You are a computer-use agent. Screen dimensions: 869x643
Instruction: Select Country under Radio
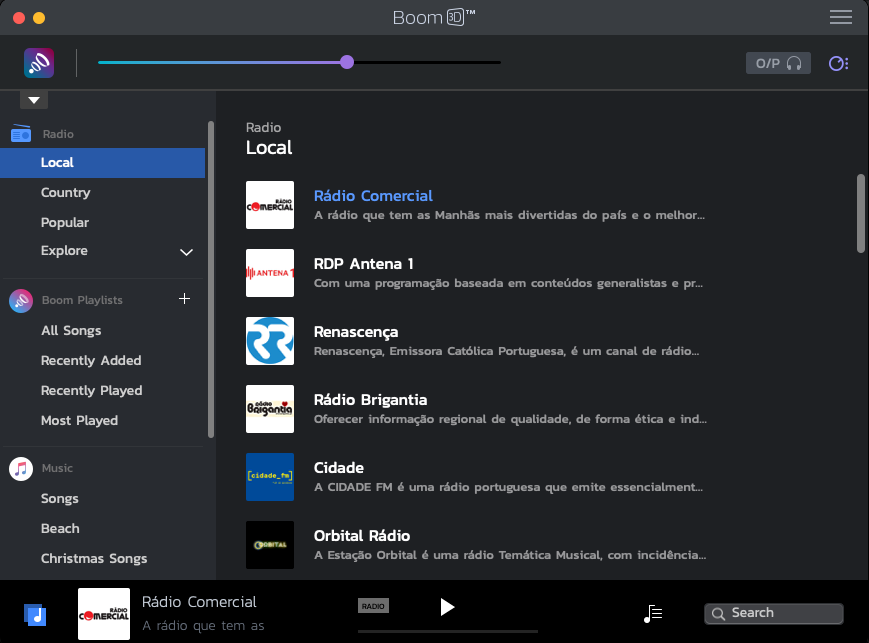[x=65, y=193]
